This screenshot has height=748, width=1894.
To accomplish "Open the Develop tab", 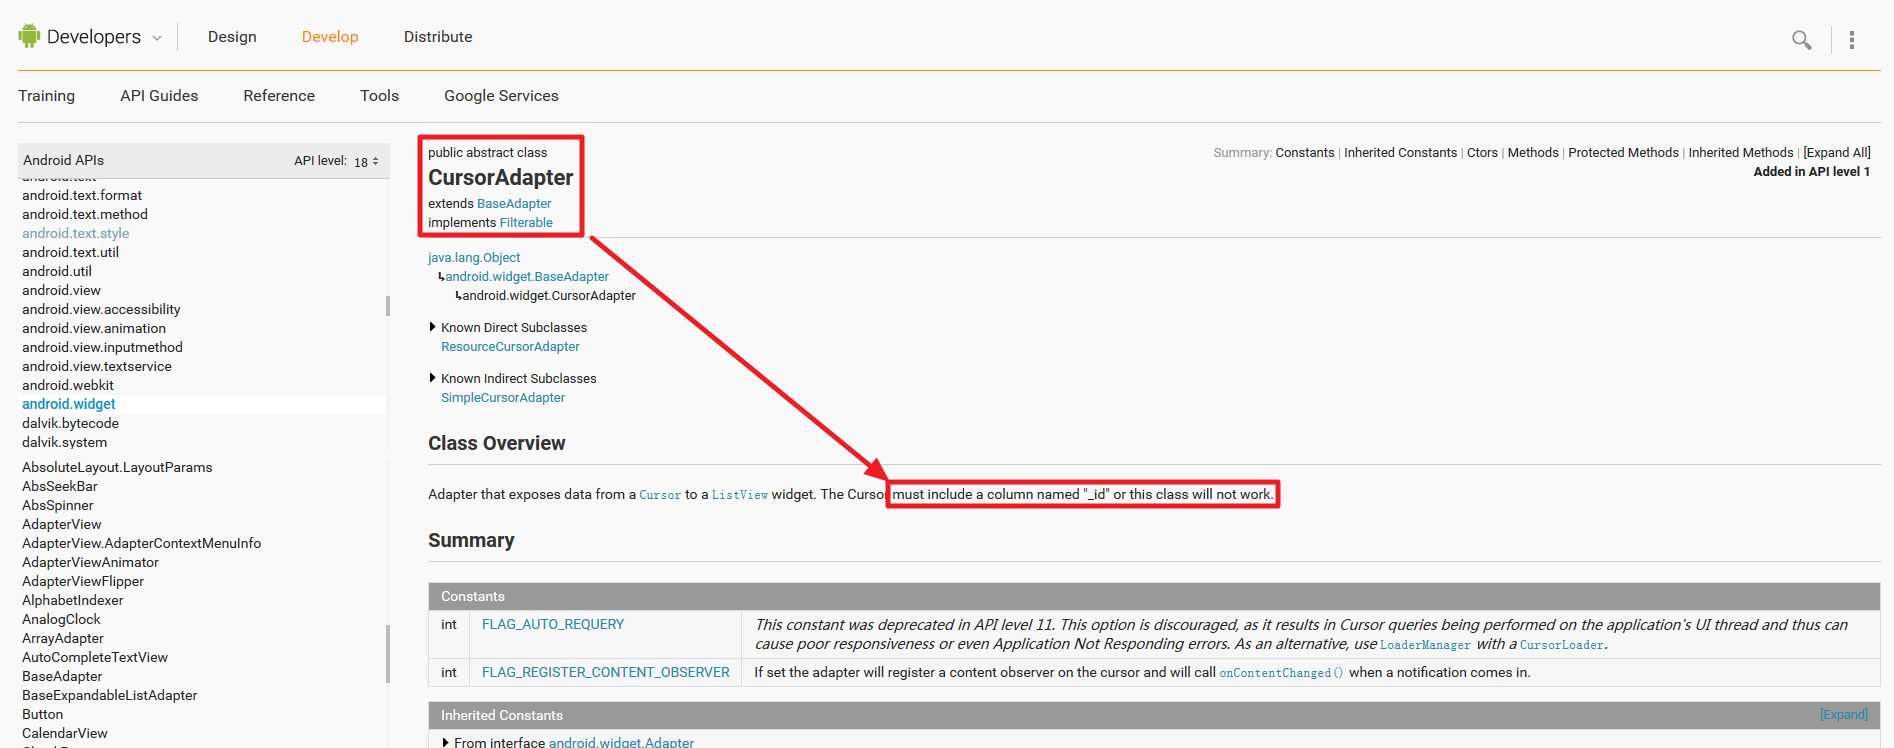I will point(330,37).
